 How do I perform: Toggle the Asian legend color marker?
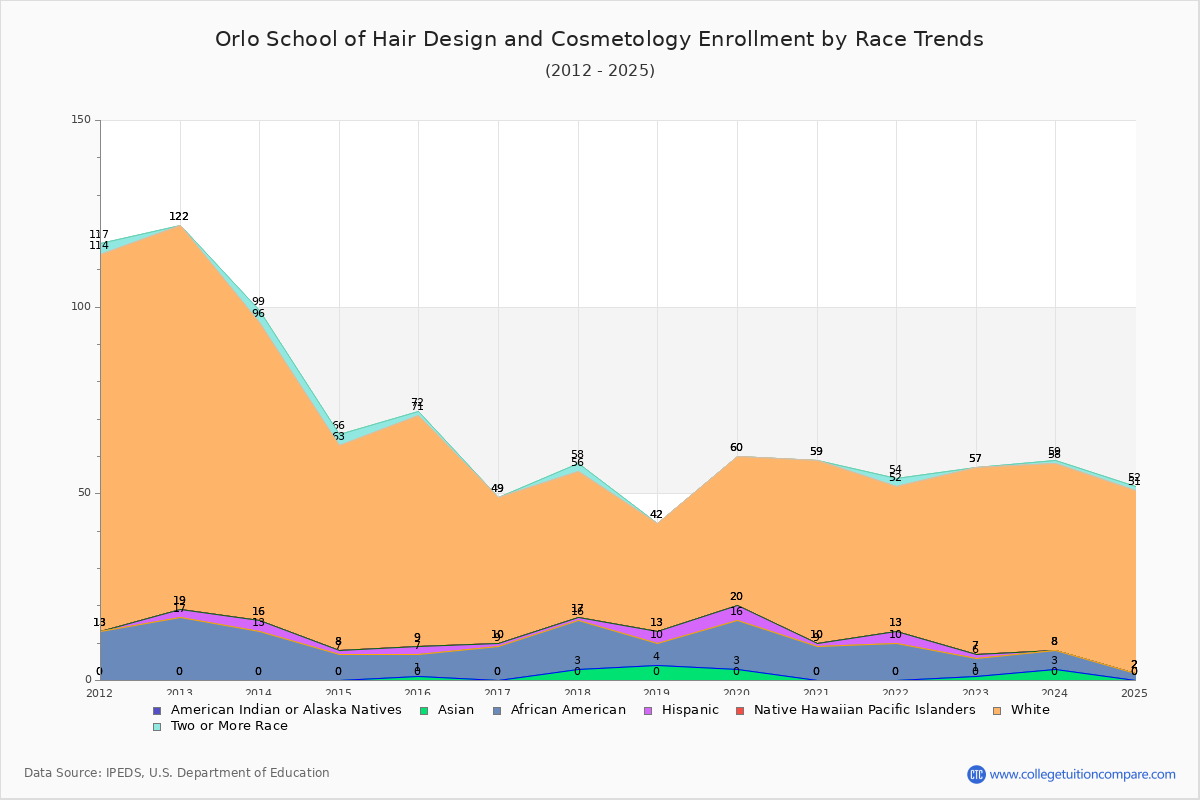tap(424, 710)
